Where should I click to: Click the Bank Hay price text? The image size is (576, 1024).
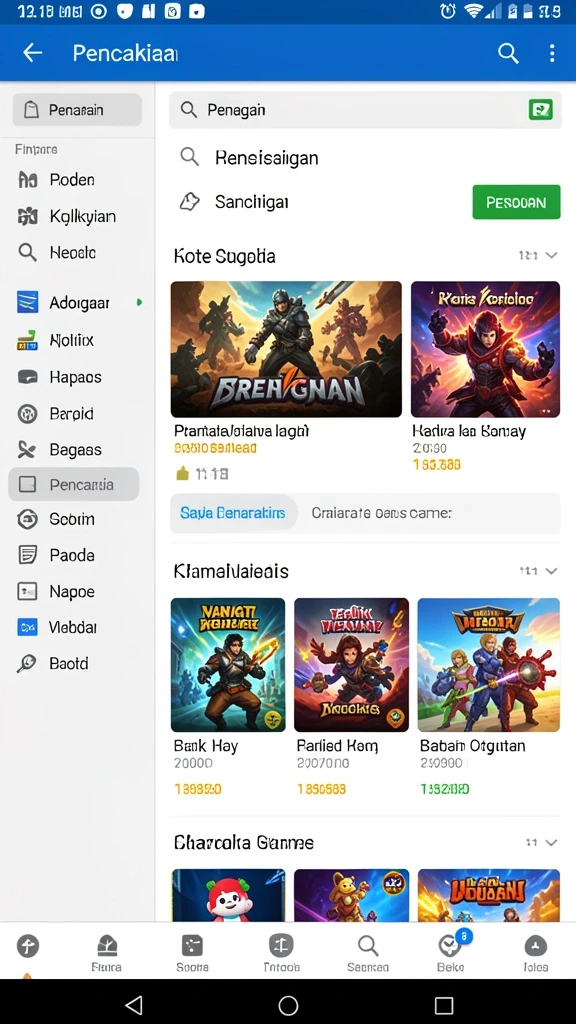pos(198,789)
